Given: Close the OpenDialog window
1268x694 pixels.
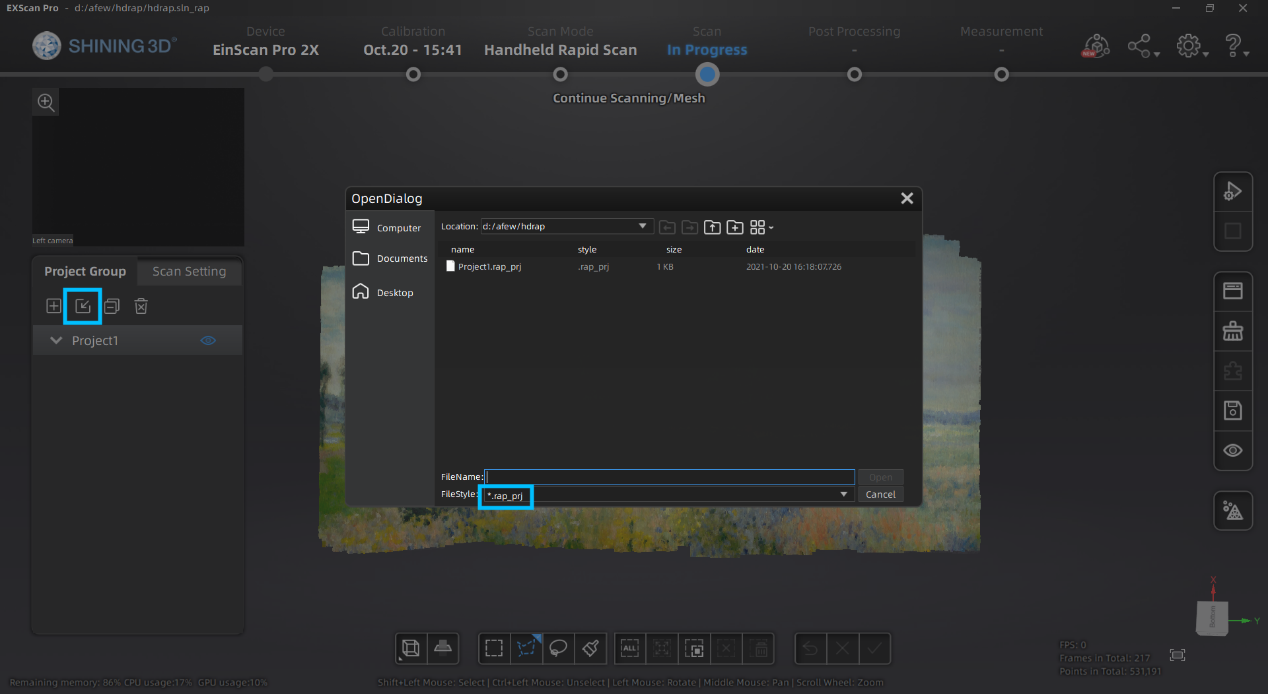Looking at the screenshot, I should 907,198.
